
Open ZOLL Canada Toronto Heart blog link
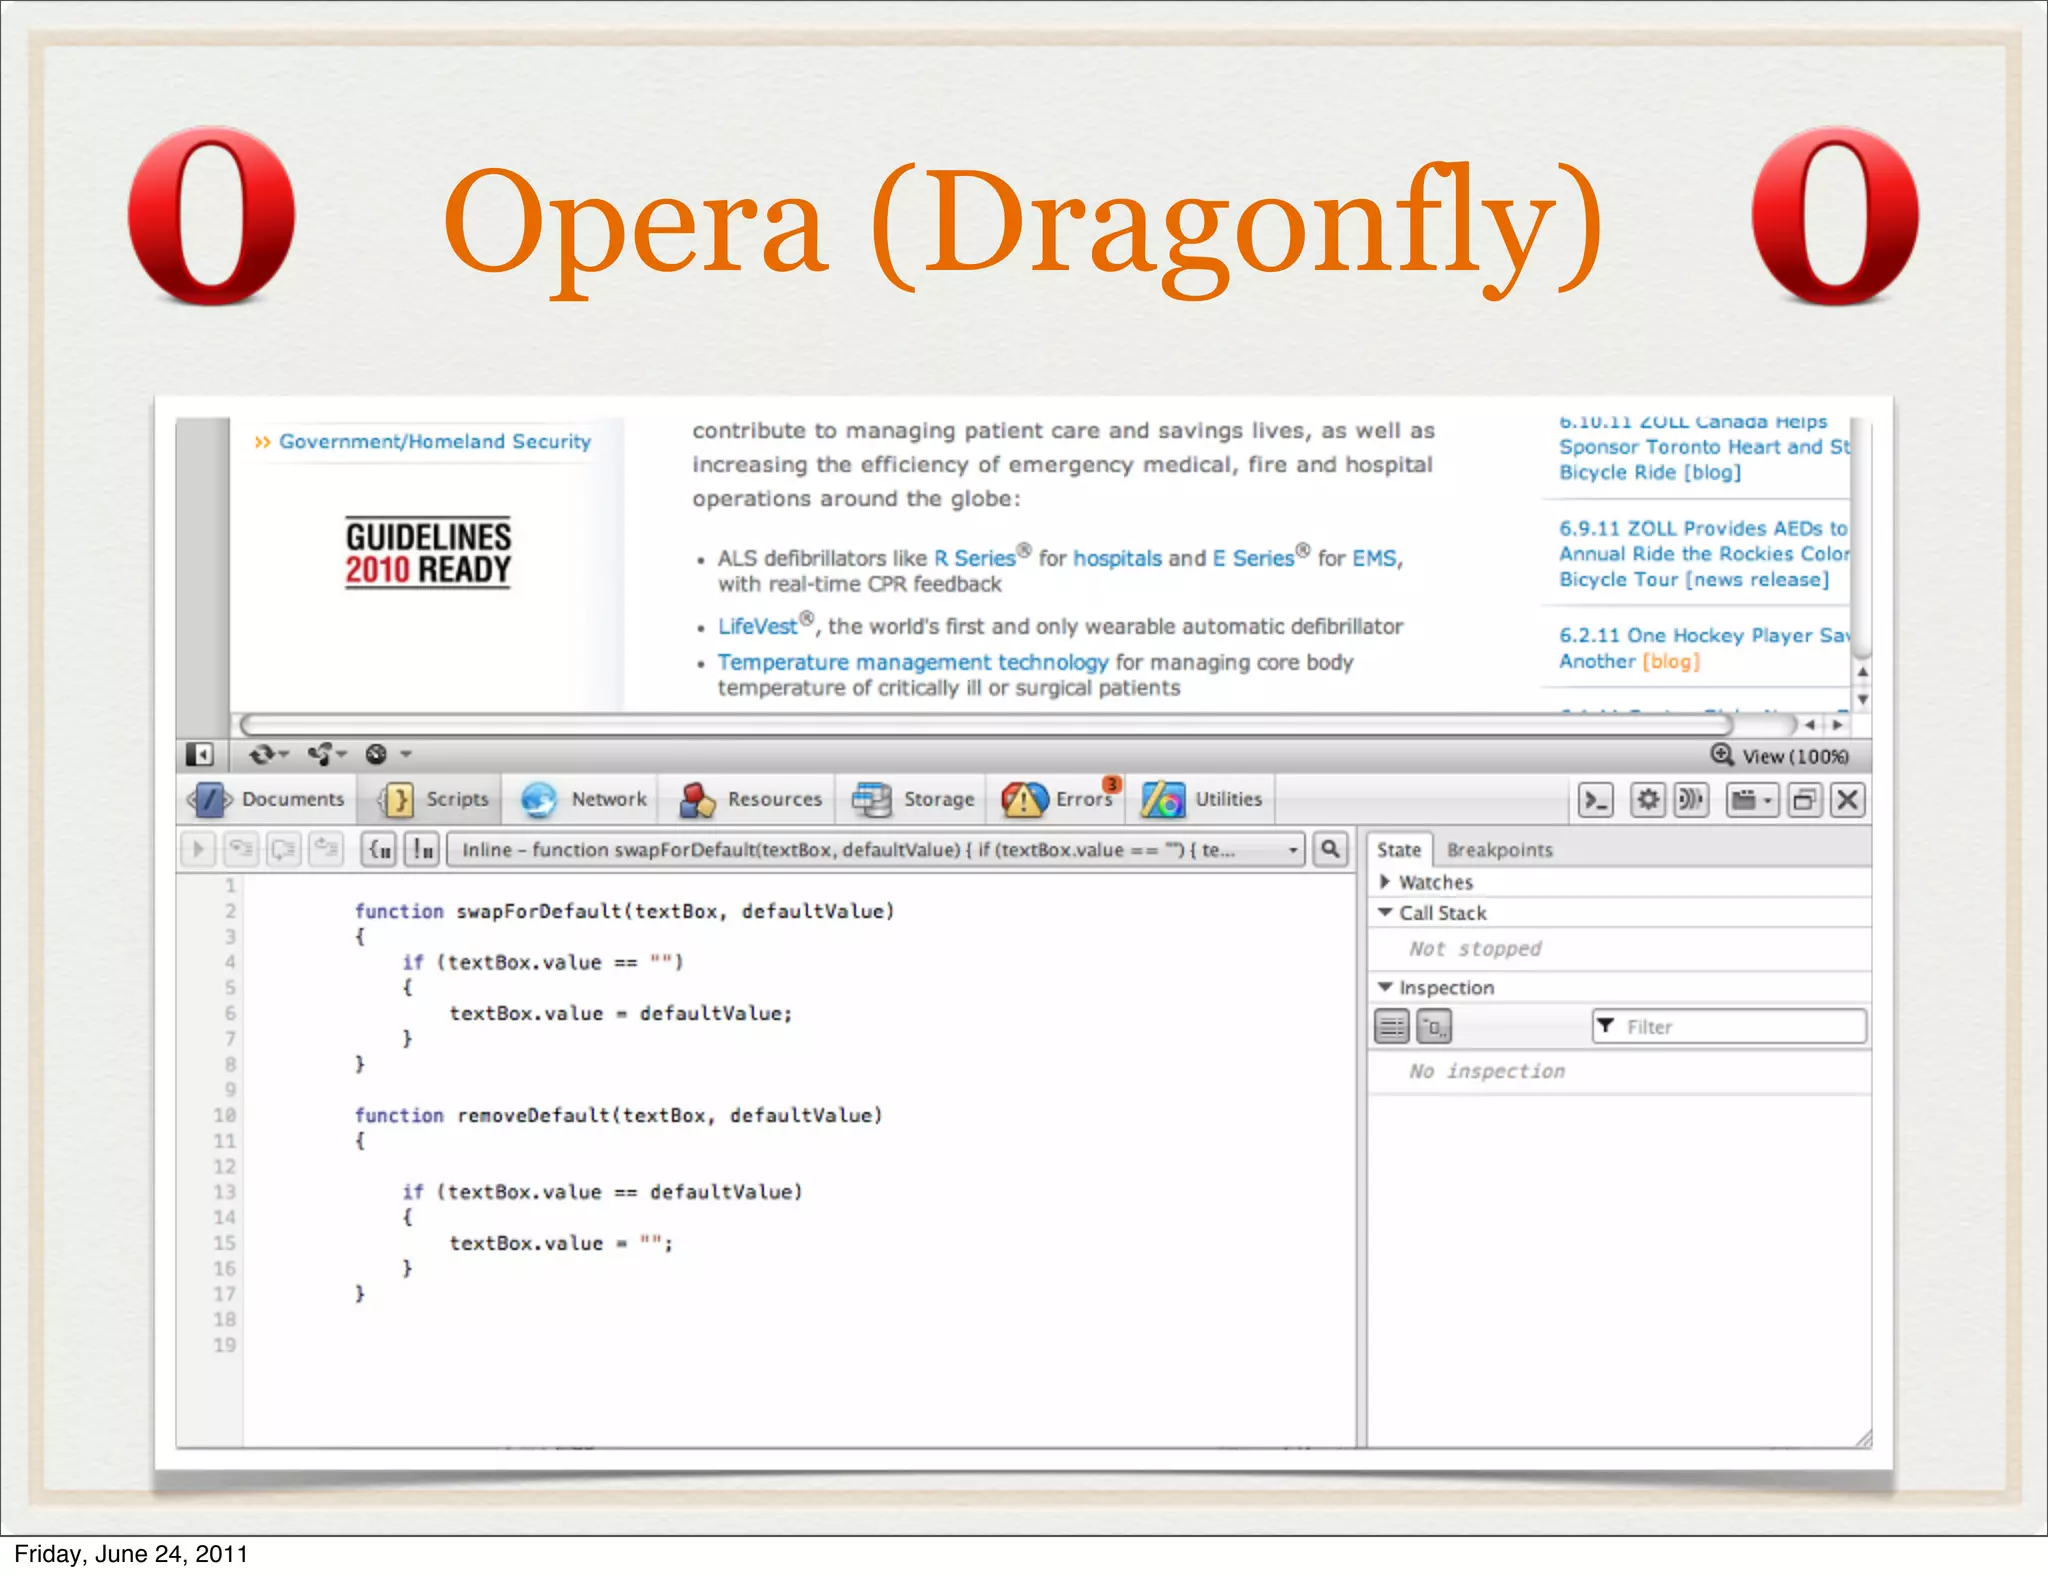click(1704, 447)
